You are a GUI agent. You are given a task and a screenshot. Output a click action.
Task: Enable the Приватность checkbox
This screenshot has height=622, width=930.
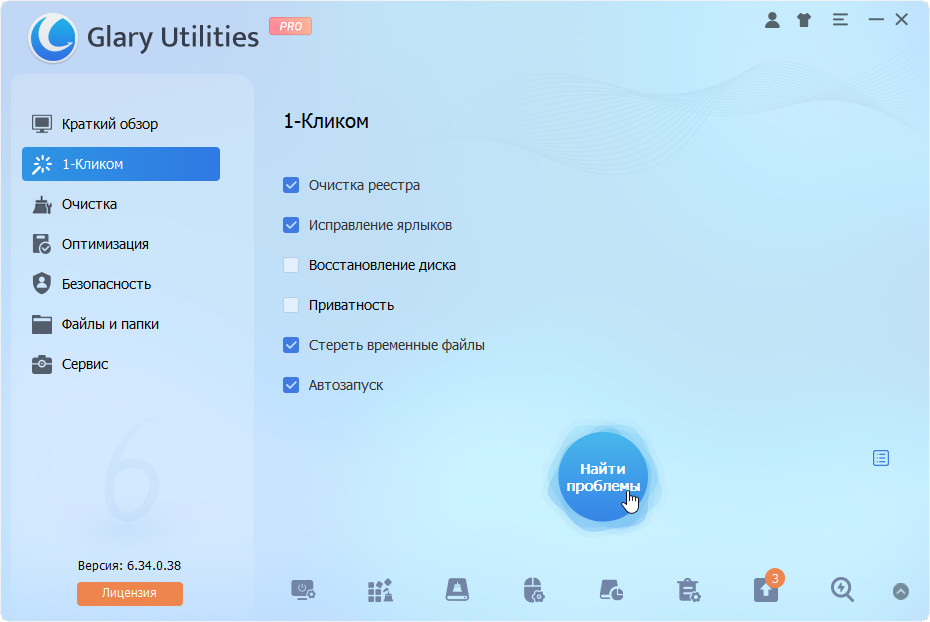click(291, 305)
